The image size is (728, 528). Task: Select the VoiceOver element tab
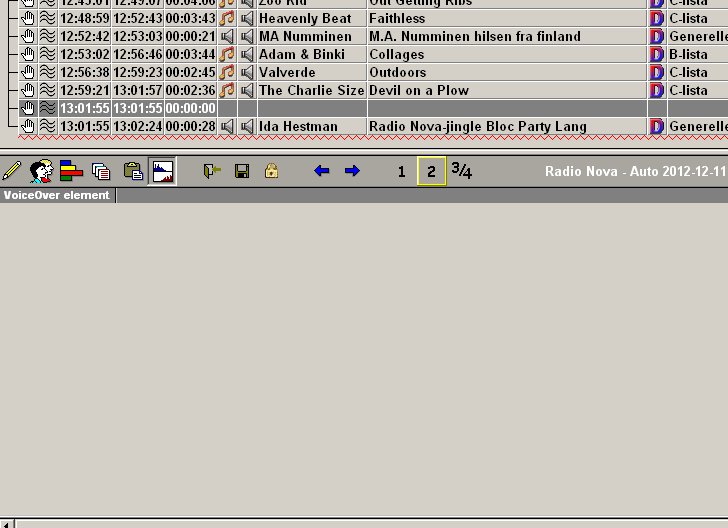point(57,195)
